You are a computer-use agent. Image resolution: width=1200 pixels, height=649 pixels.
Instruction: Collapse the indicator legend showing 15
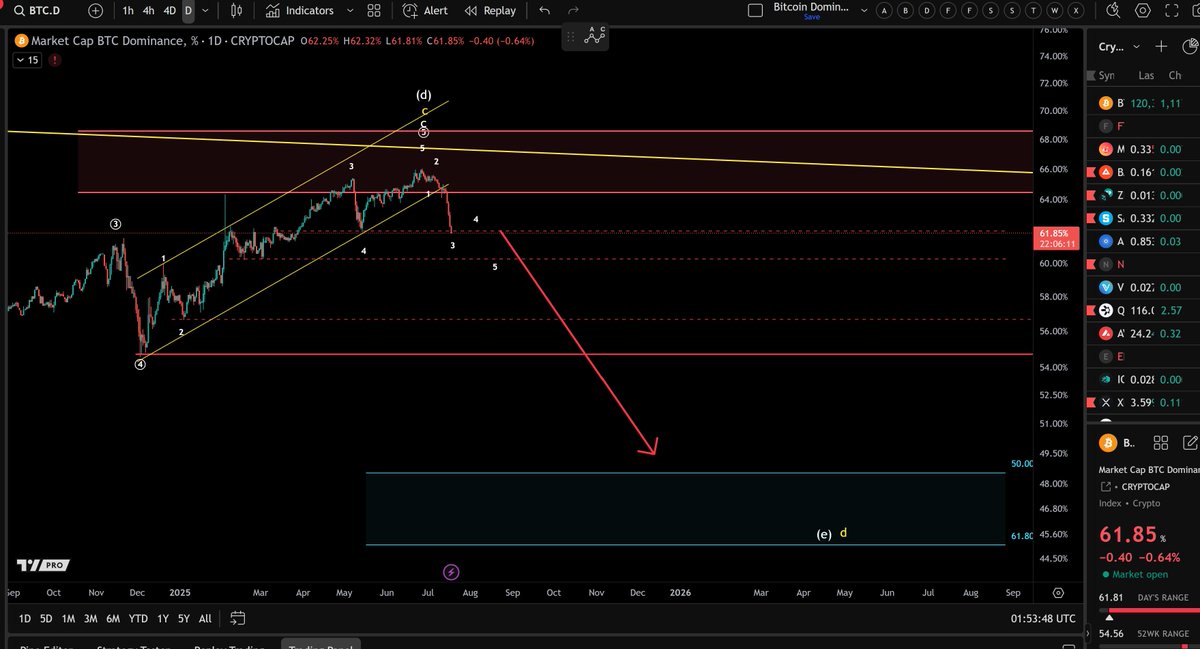(x=28, y=60)
